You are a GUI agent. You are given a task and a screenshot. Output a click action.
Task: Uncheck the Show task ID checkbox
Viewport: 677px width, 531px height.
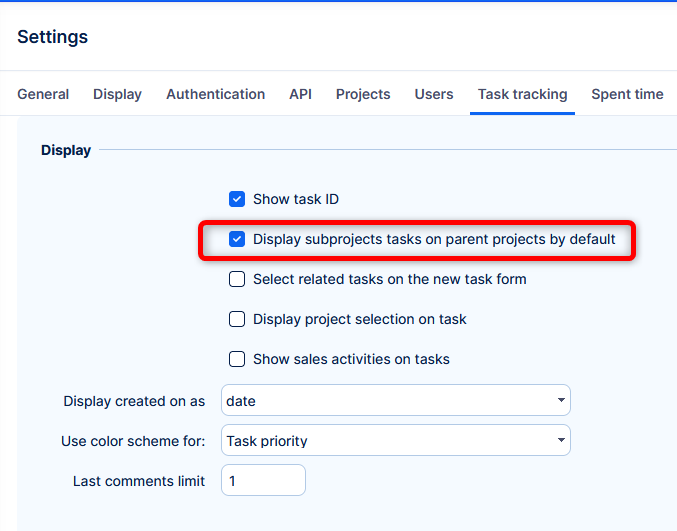coord(237,199)
